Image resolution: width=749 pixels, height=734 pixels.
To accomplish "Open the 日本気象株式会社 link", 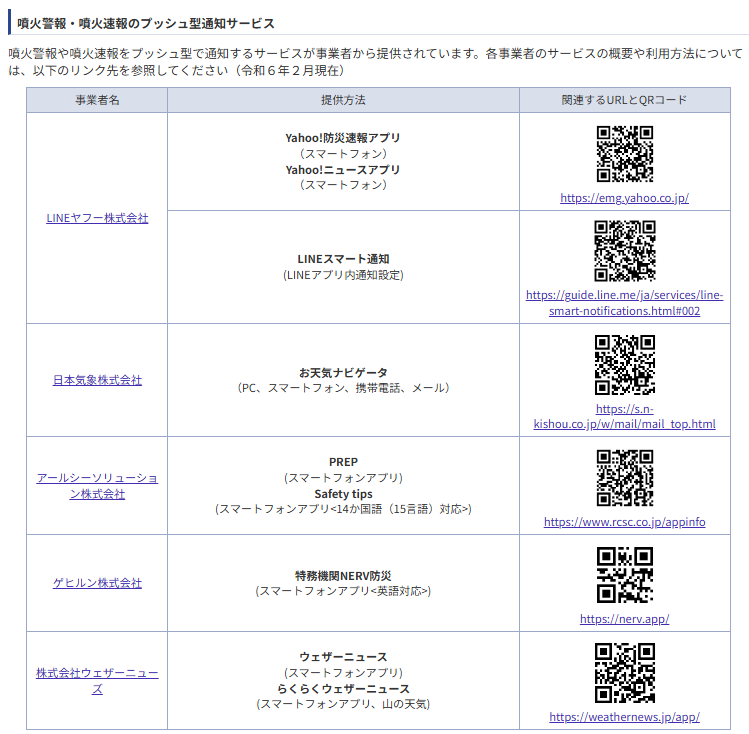I will point(97,380).
